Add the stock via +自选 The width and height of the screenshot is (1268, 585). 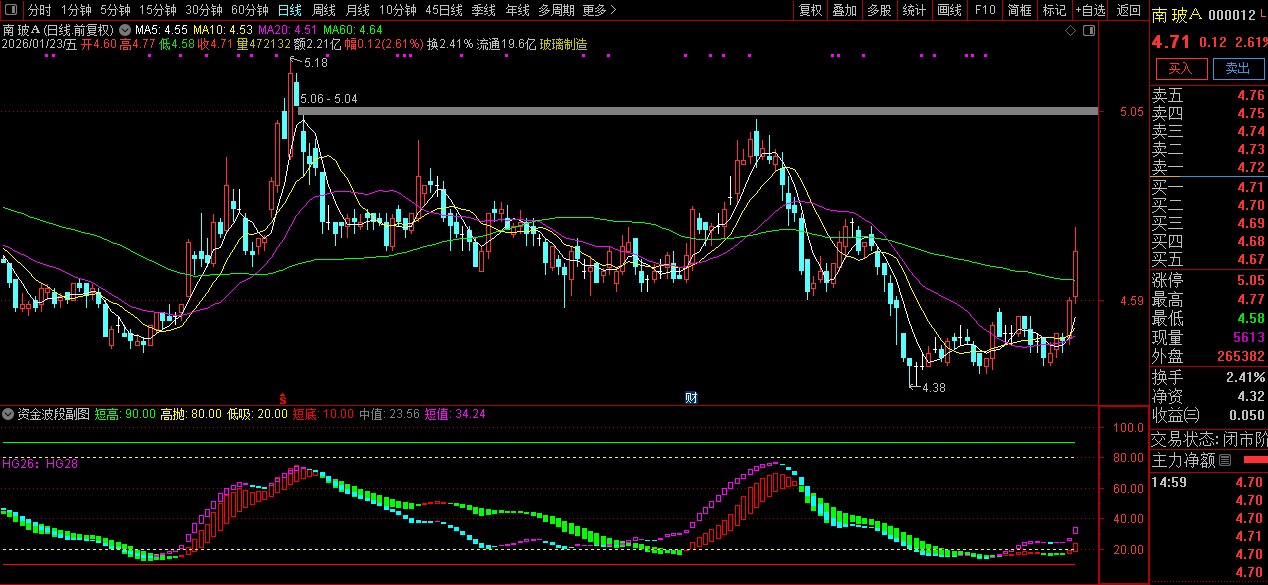[x=1090, y=10]
